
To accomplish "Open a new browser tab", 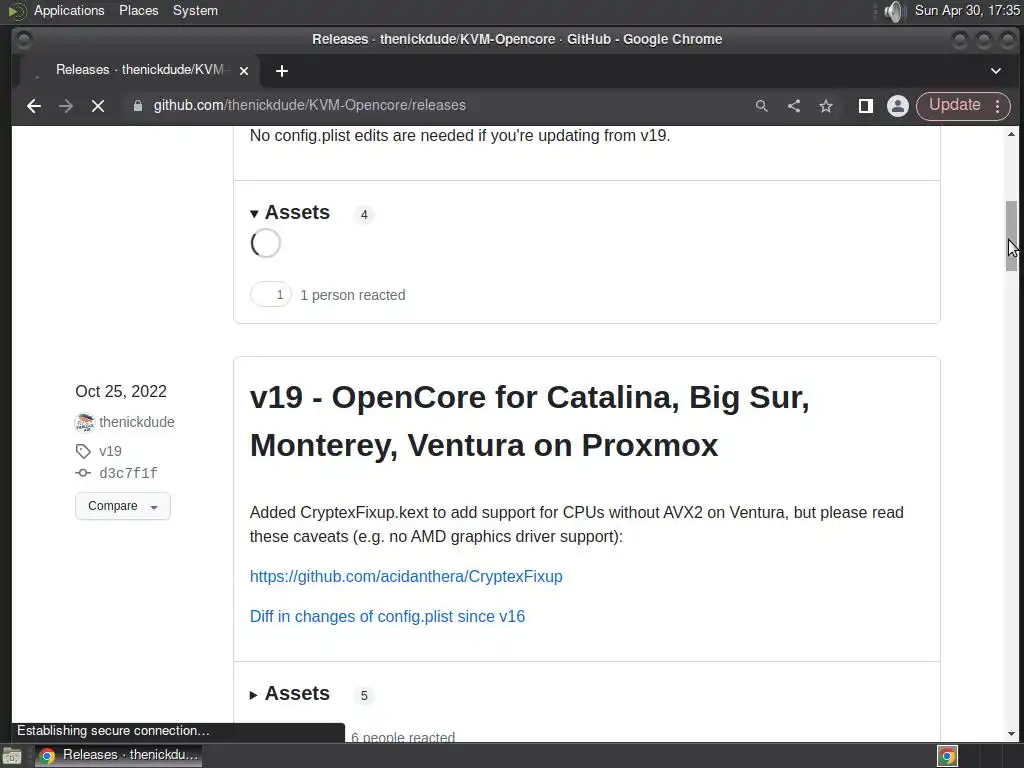I will click(281, 71).
